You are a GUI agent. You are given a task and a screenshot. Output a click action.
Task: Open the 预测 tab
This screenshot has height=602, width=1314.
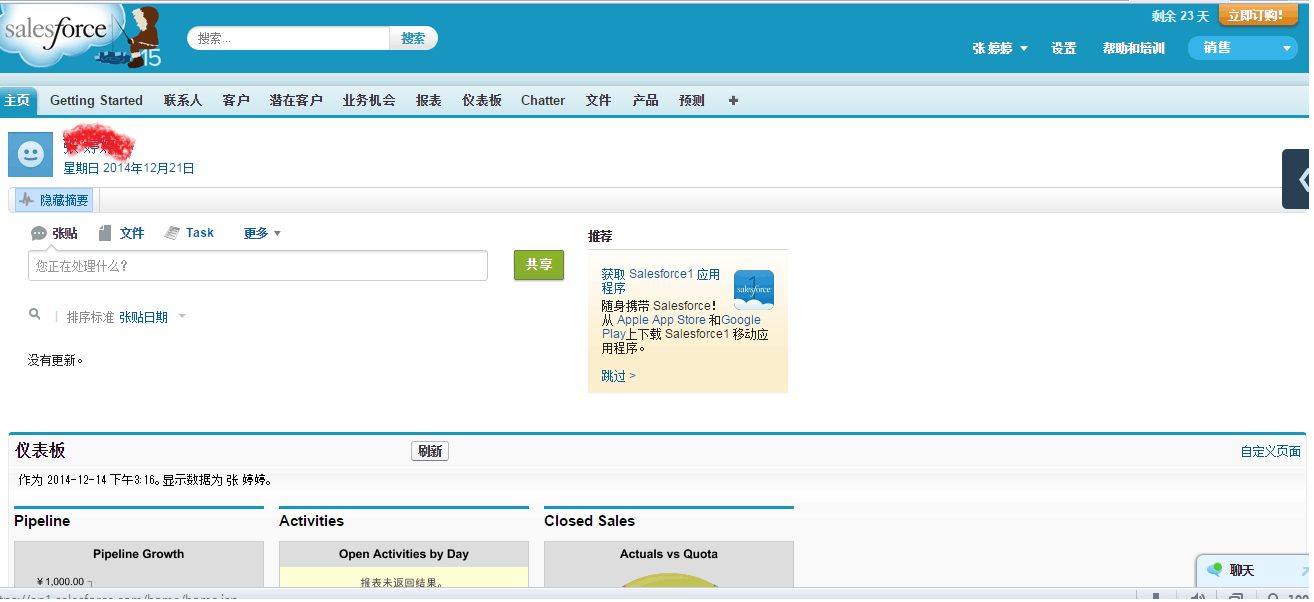click(x=692, y=100)
